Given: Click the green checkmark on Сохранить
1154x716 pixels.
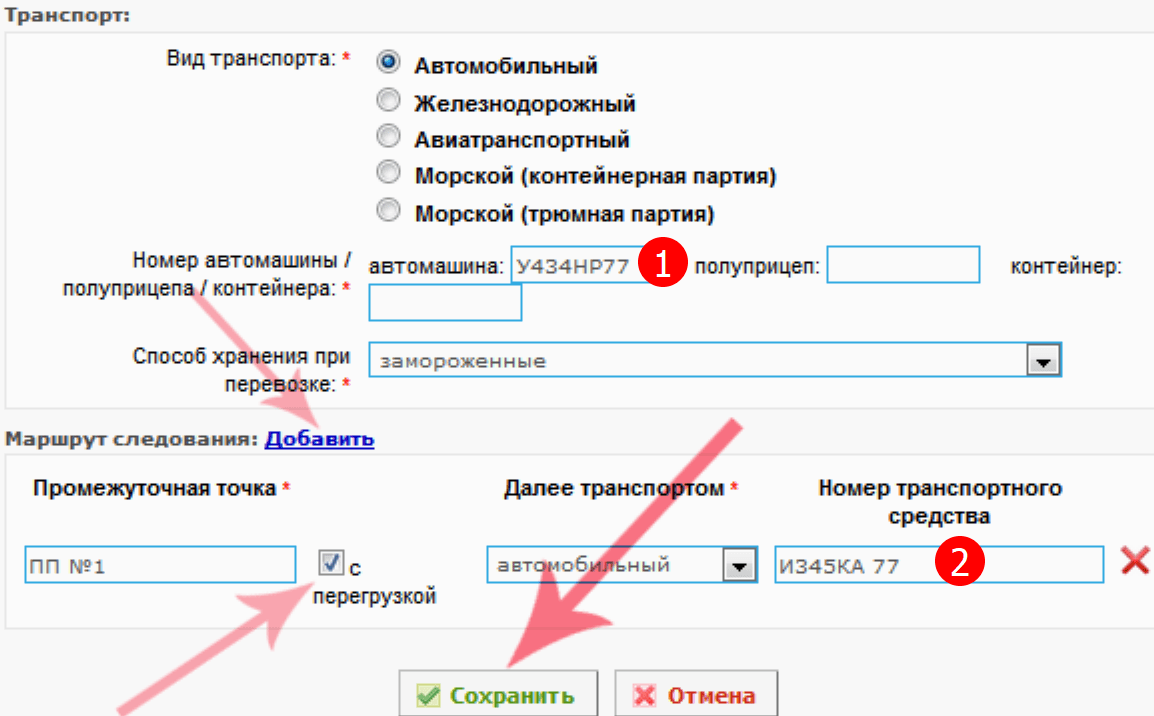Looking at the screenshot, I should click(428, 696).
